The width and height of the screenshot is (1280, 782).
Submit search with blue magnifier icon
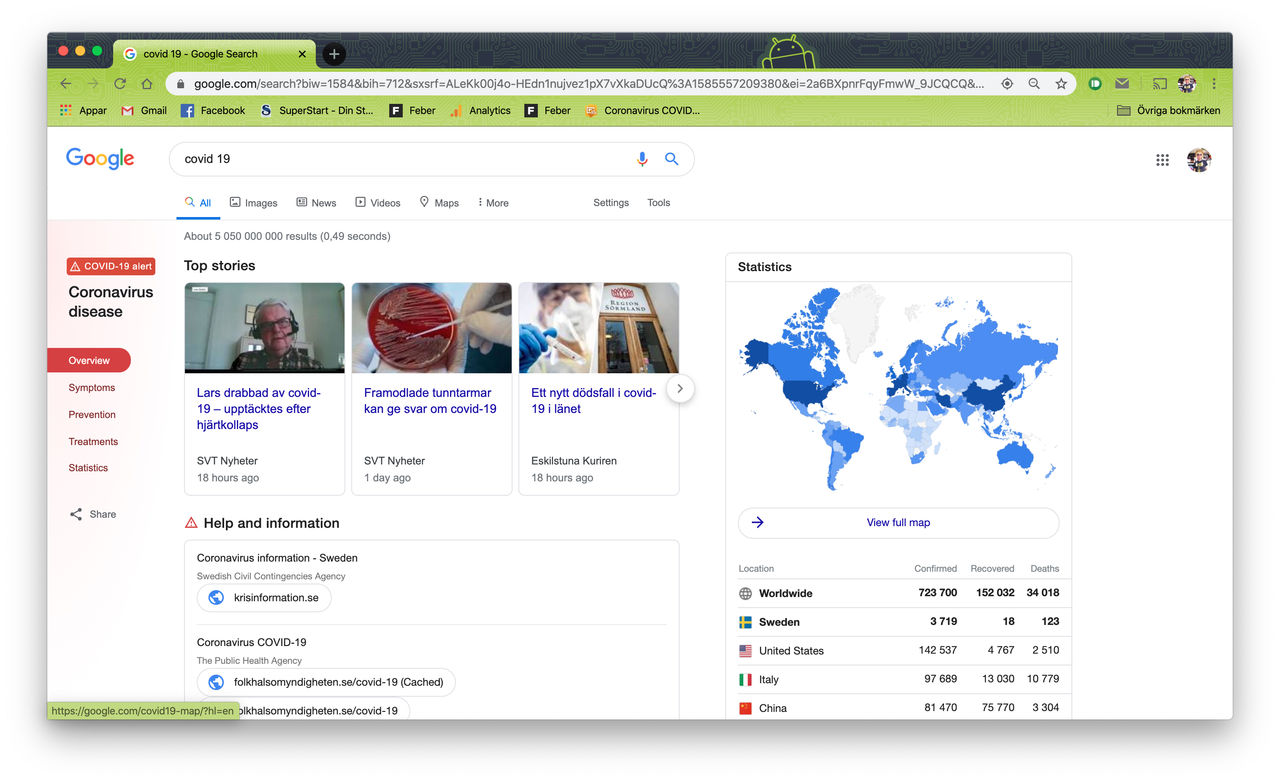tap(672, 159)
